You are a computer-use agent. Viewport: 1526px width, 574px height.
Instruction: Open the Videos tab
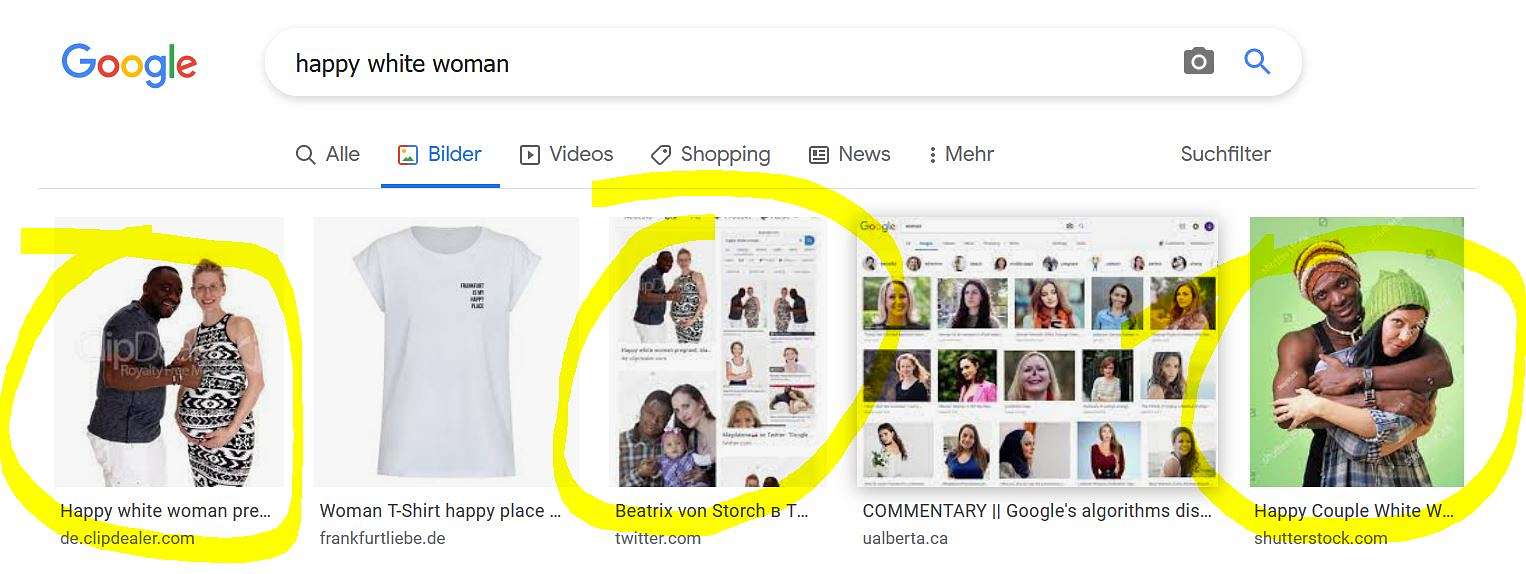567,155
